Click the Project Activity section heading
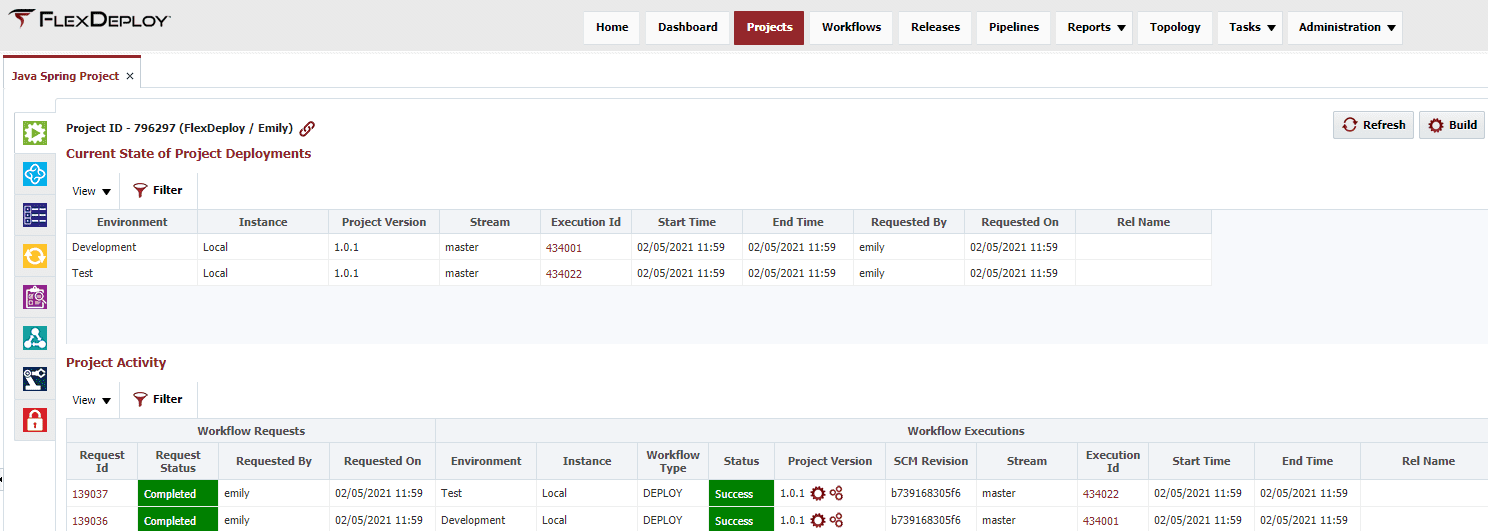The width and height of the screenshot is (1488, 531). click(x=116, y=363)
